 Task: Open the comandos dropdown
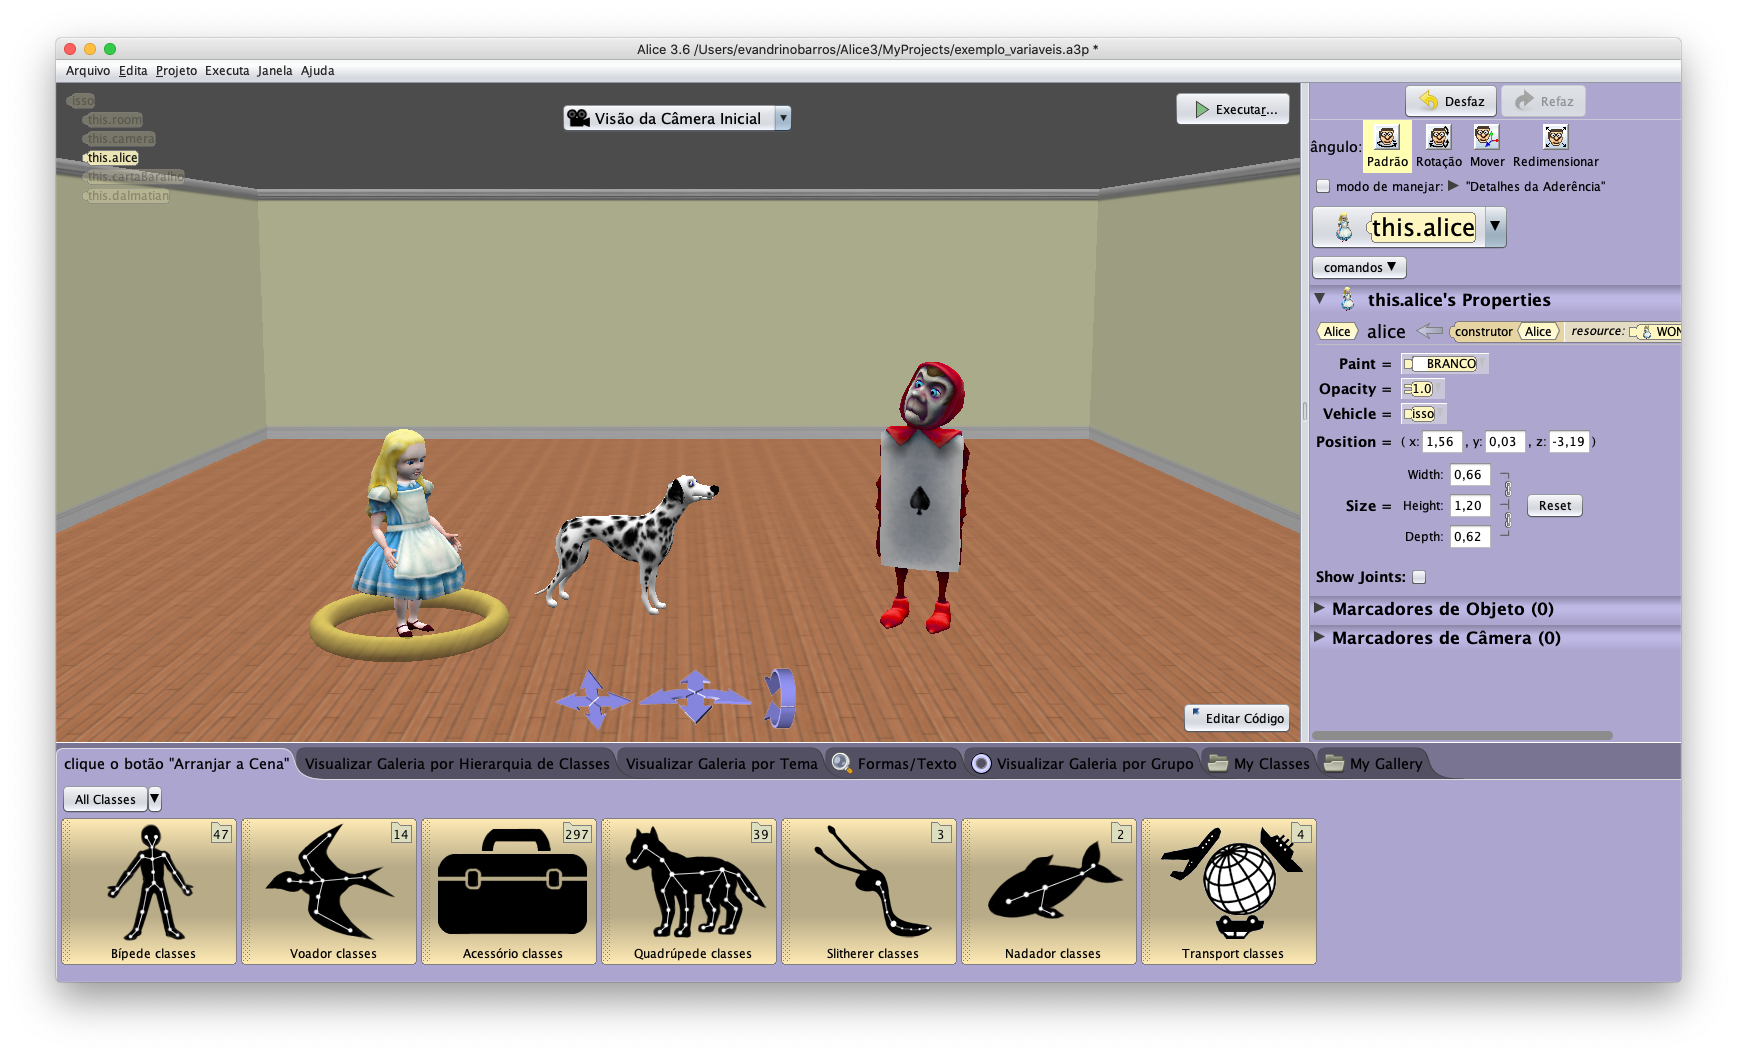(1359, 267)
